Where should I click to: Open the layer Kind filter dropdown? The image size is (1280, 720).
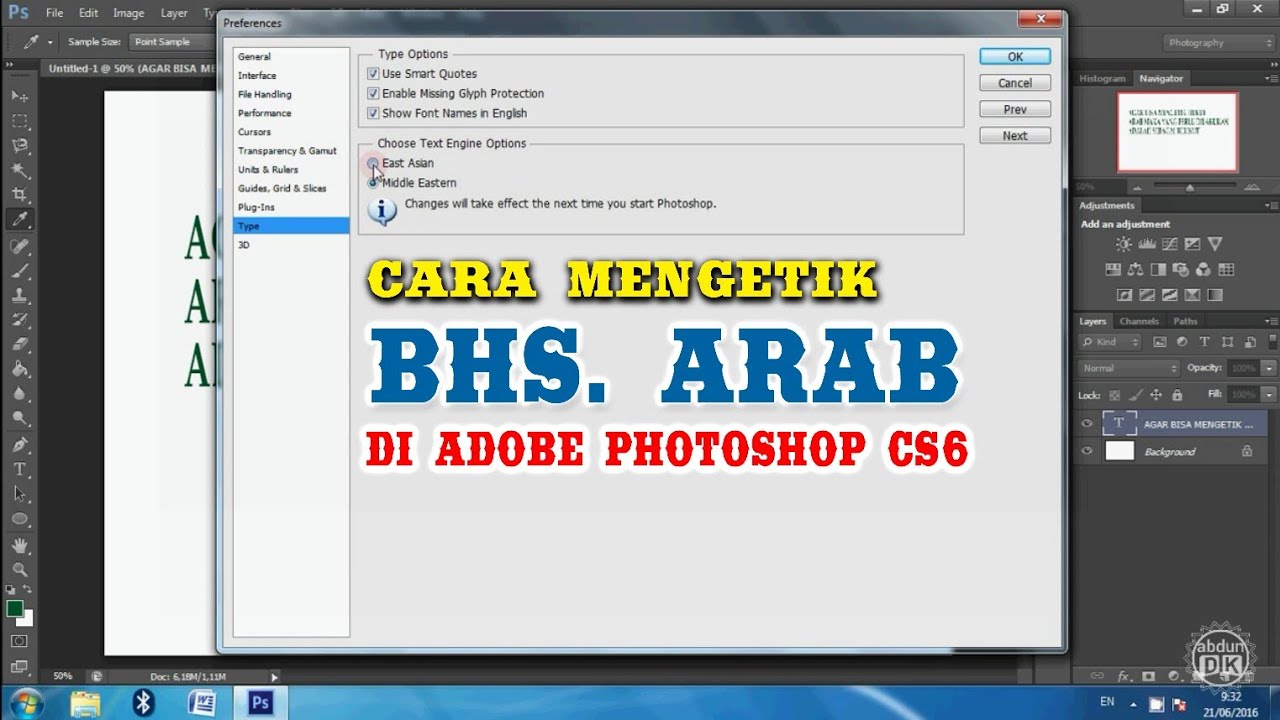pos(1111,342)
